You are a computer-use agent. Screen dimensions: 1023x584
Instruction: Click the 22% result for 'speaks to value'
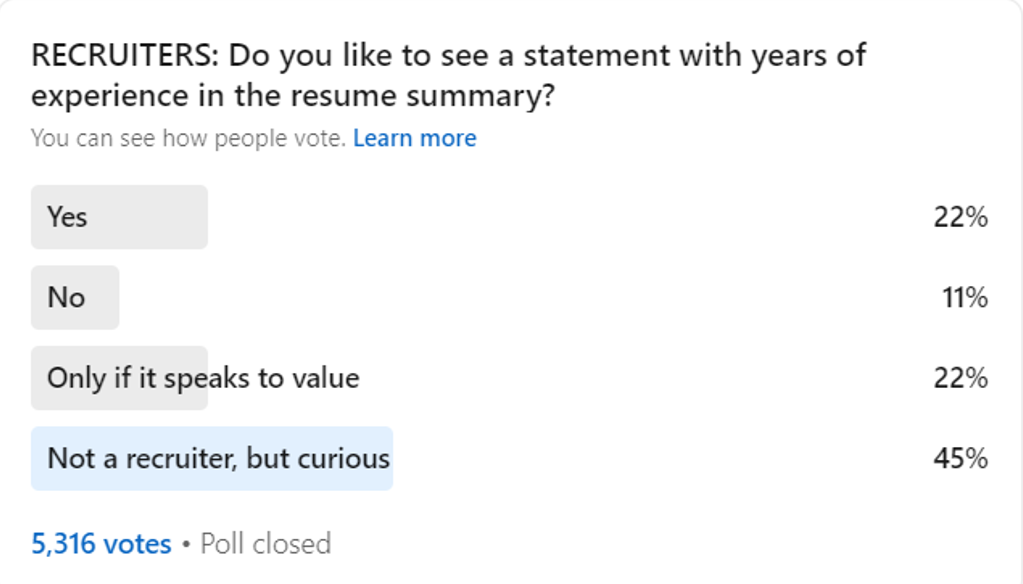click(x=960, y=378)
